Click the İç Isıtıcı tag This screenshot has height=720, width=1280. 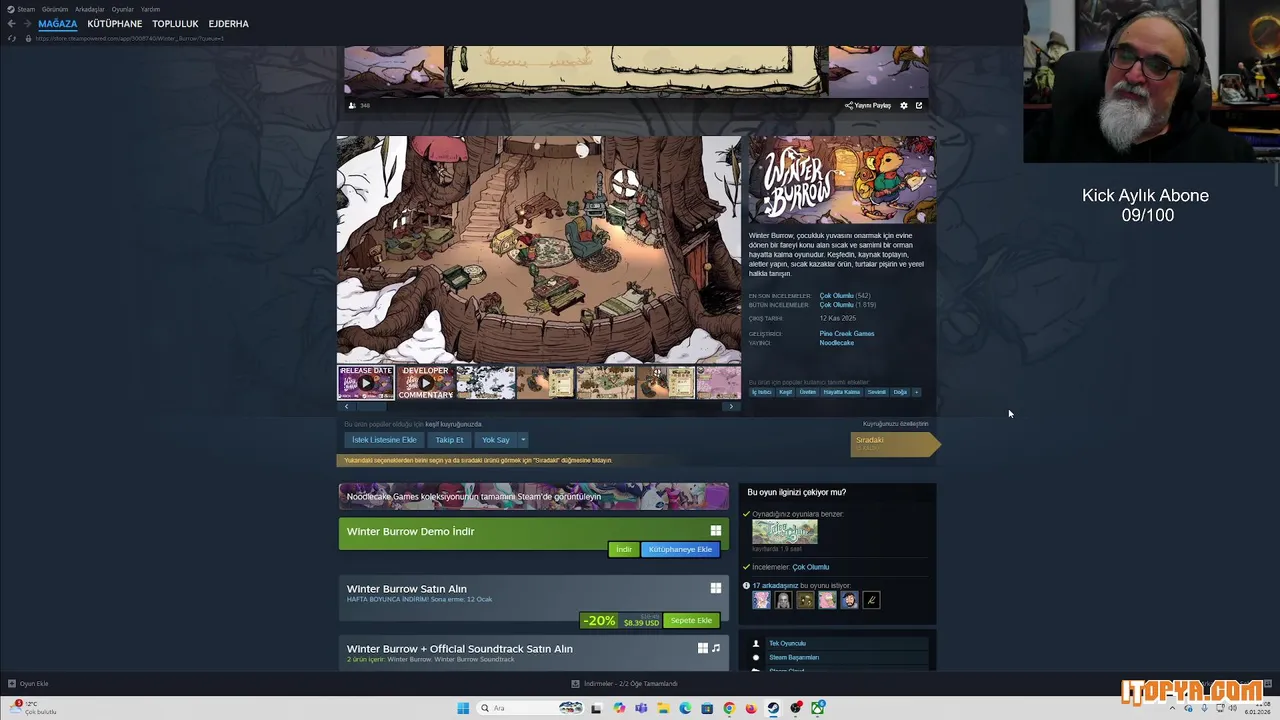click(762, 392)
